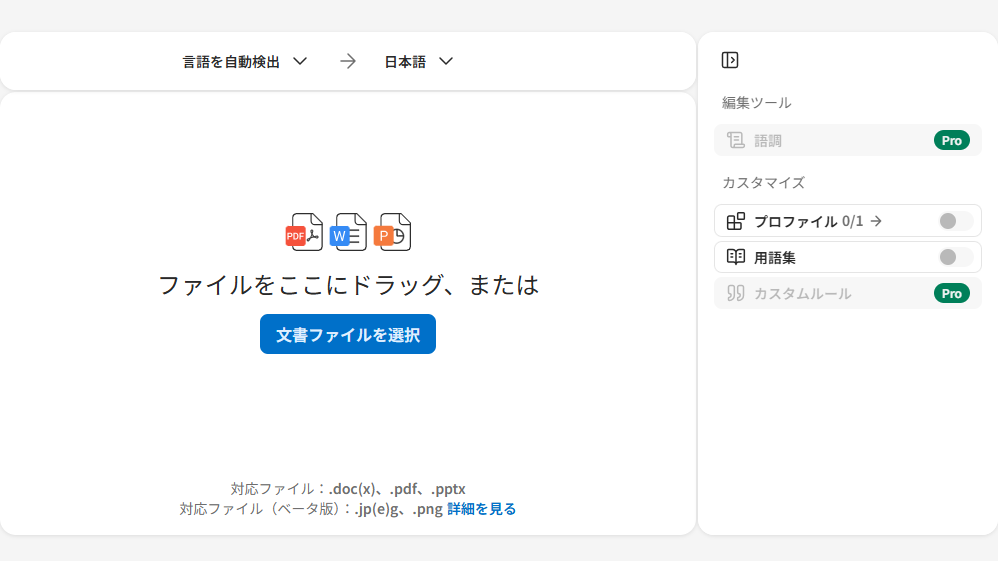998x561 pixels.
Task: Toggle the プロファイル switch on
Action: pos(955,221)
